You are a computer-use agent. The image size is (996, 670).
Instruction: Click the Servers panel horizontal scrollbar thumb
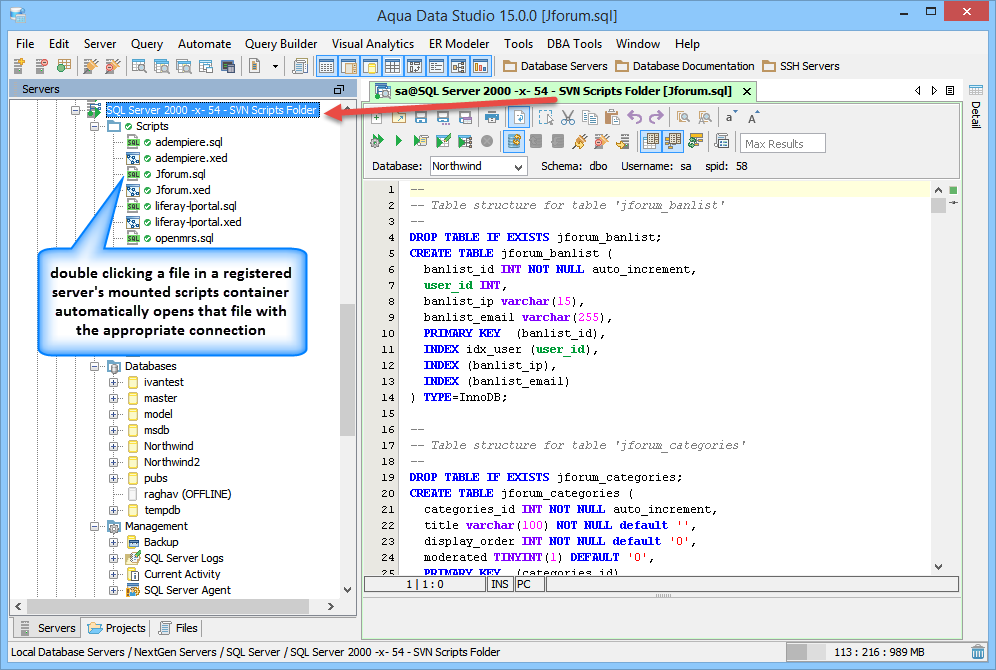[168, 606]
